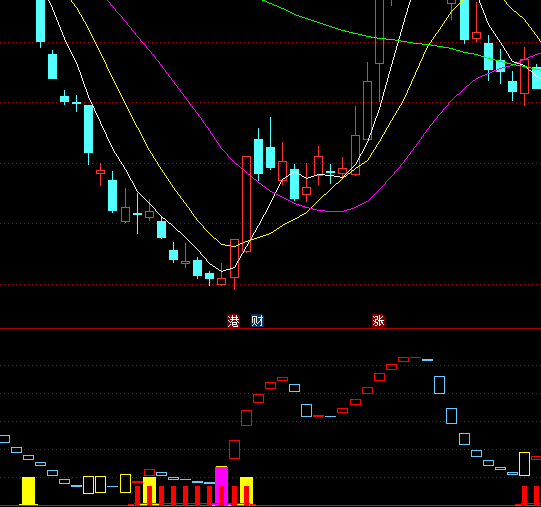Select the red divider line between chart panels

point(270,329)
